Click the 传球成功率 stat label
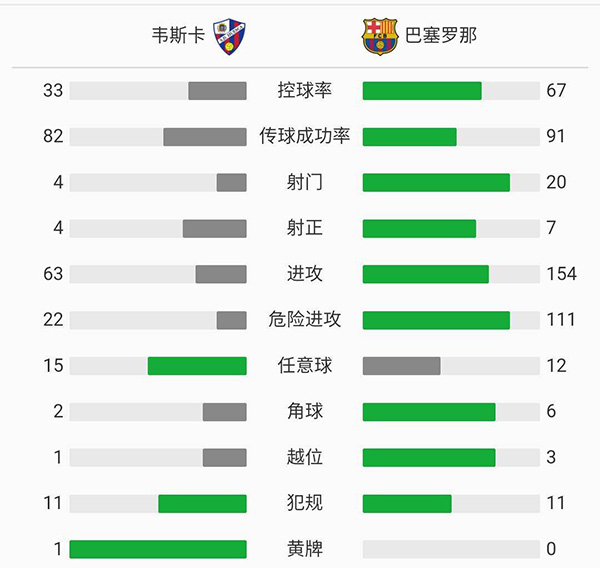Viewport: 600px width, 568px height. [305, 136]
